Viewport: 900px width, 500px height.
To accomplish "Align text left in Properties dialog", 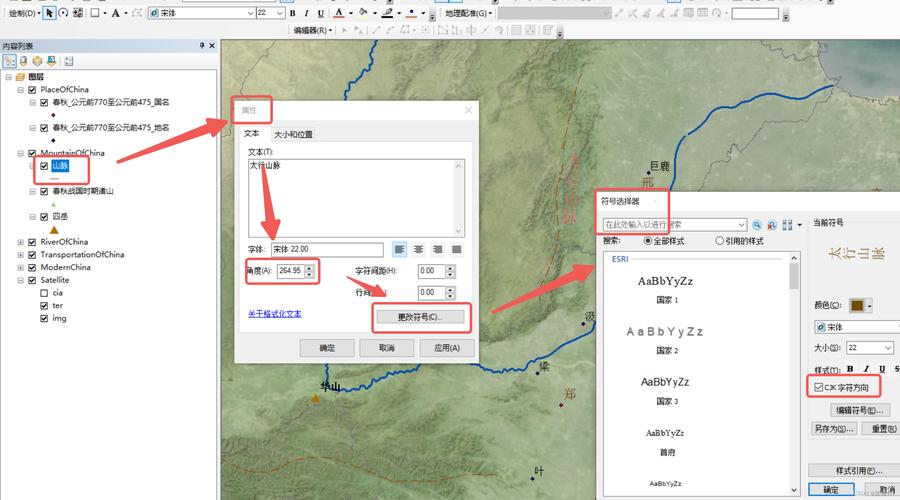I will click(x=399, y=249).
